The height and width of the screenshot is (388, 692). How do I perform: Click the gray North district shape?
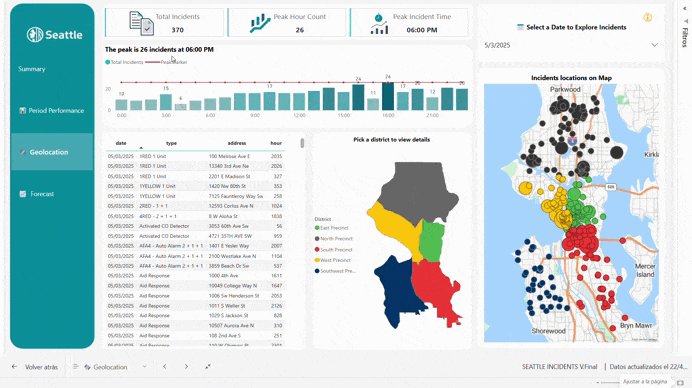[x=417, y=192]
